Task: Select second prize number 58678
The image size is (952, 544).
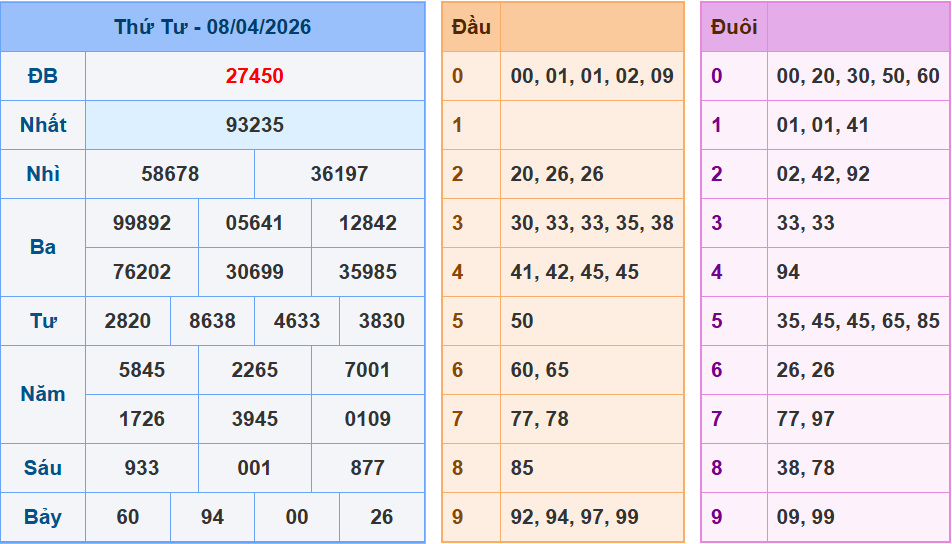Action: coord(170,174)
